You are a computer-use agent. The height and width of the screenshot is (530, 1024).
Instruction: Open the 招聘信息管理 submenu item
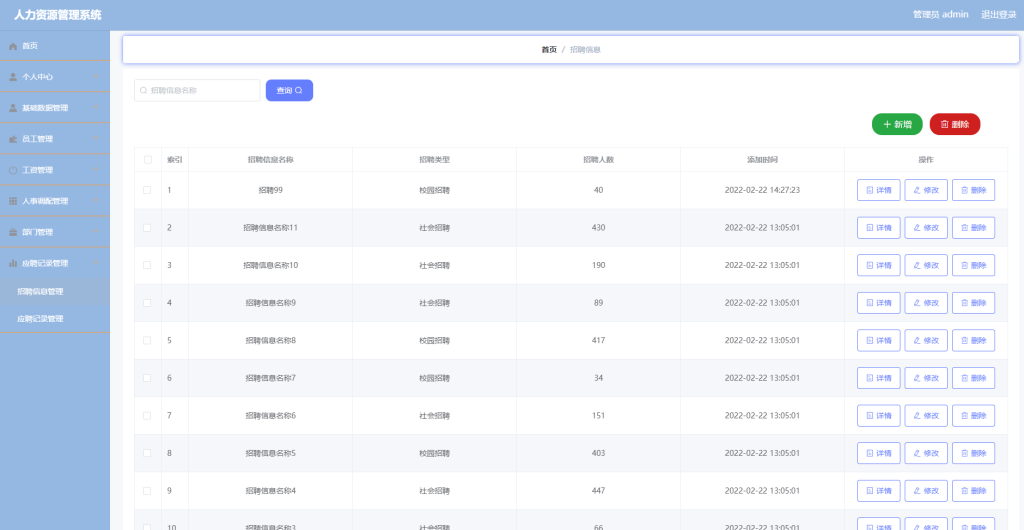[55, 292]
